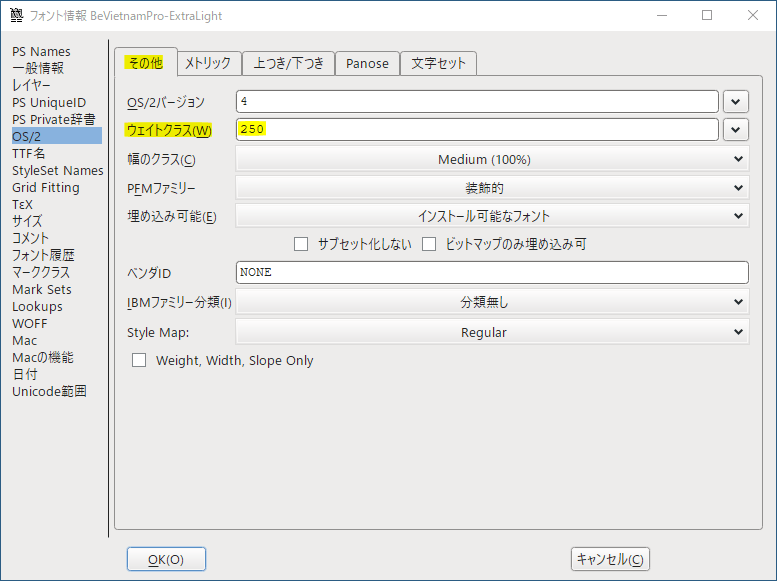Expand the 埋め込み可能 dropdown

coord(492,216)
